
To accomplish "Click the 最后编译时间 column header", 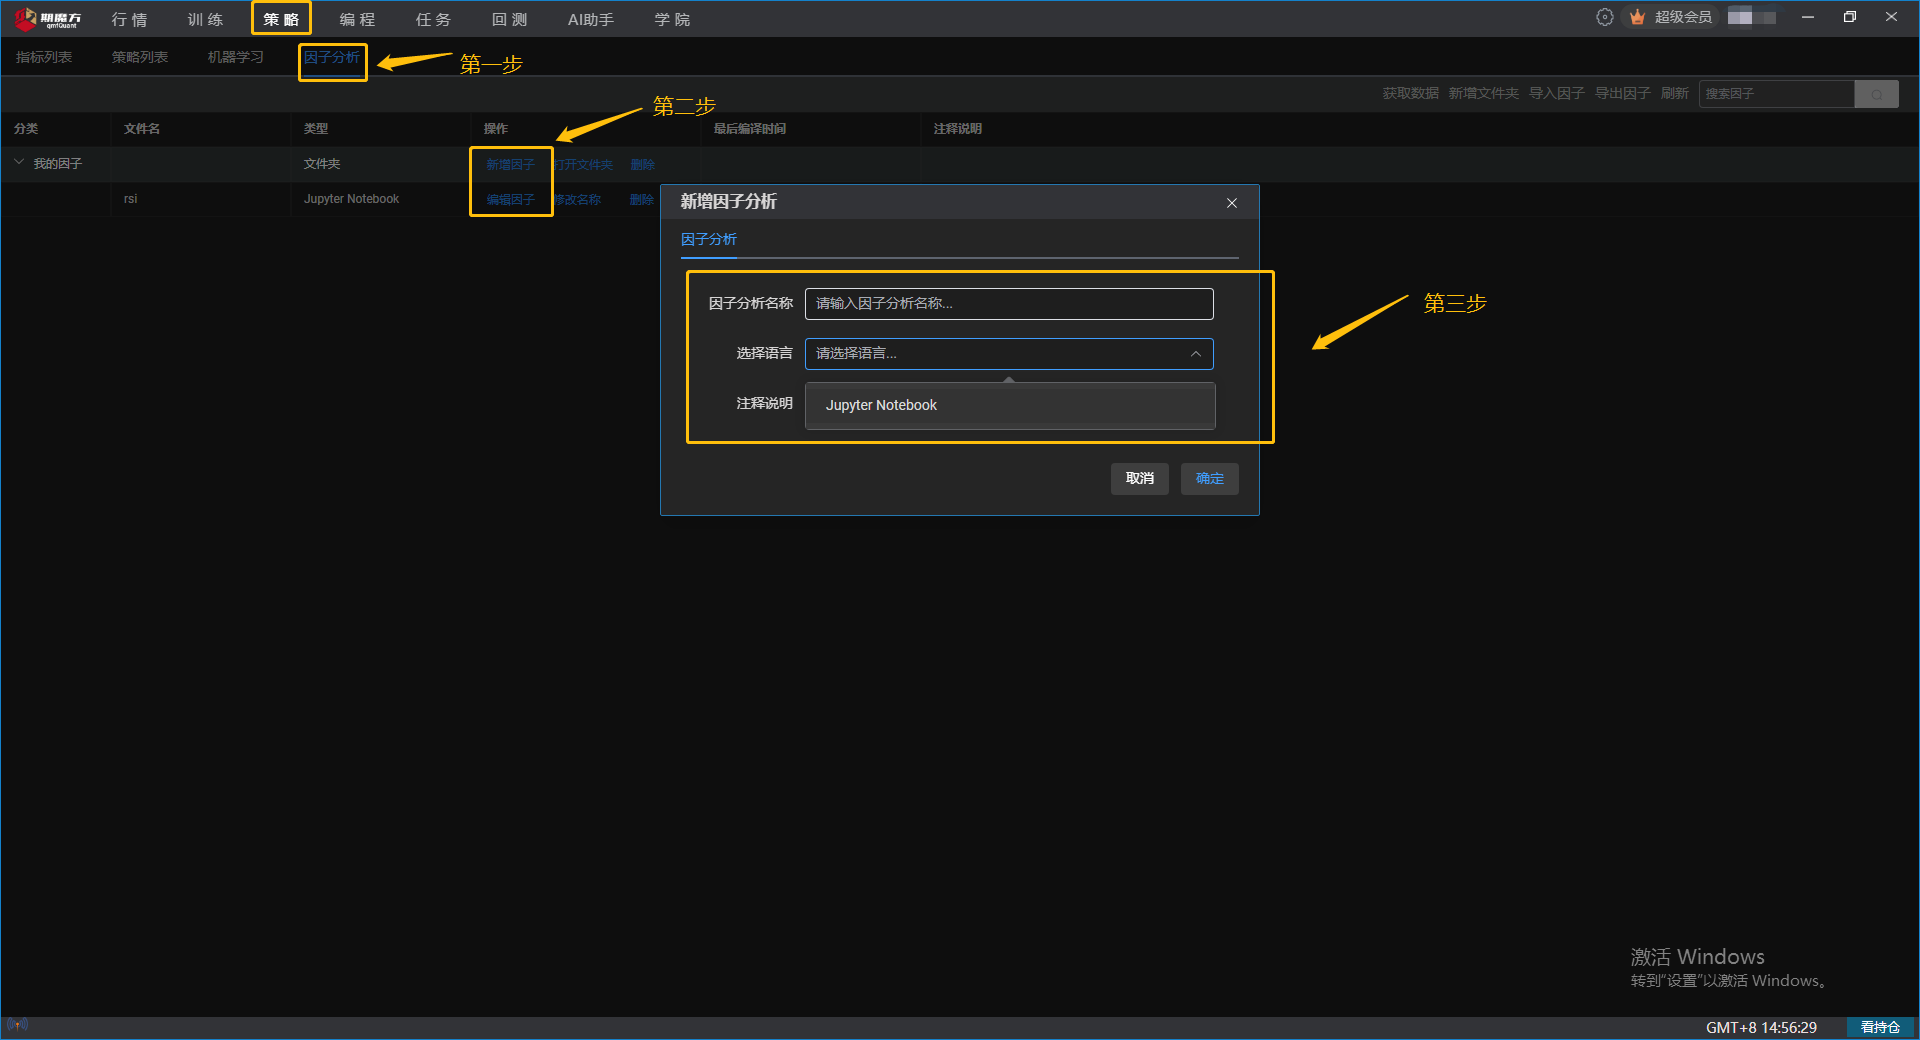I will [750, 129].
